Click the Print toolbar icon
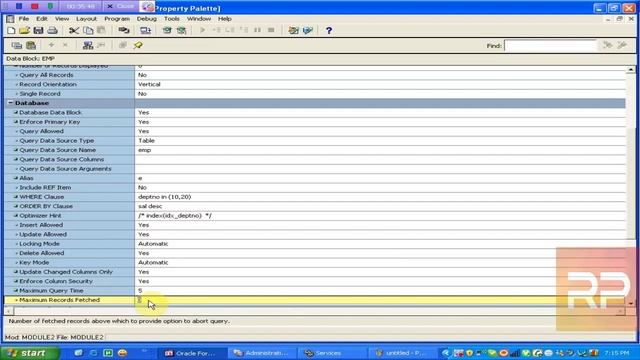Viewport: 640px width, 360px height. click(52, 31)
